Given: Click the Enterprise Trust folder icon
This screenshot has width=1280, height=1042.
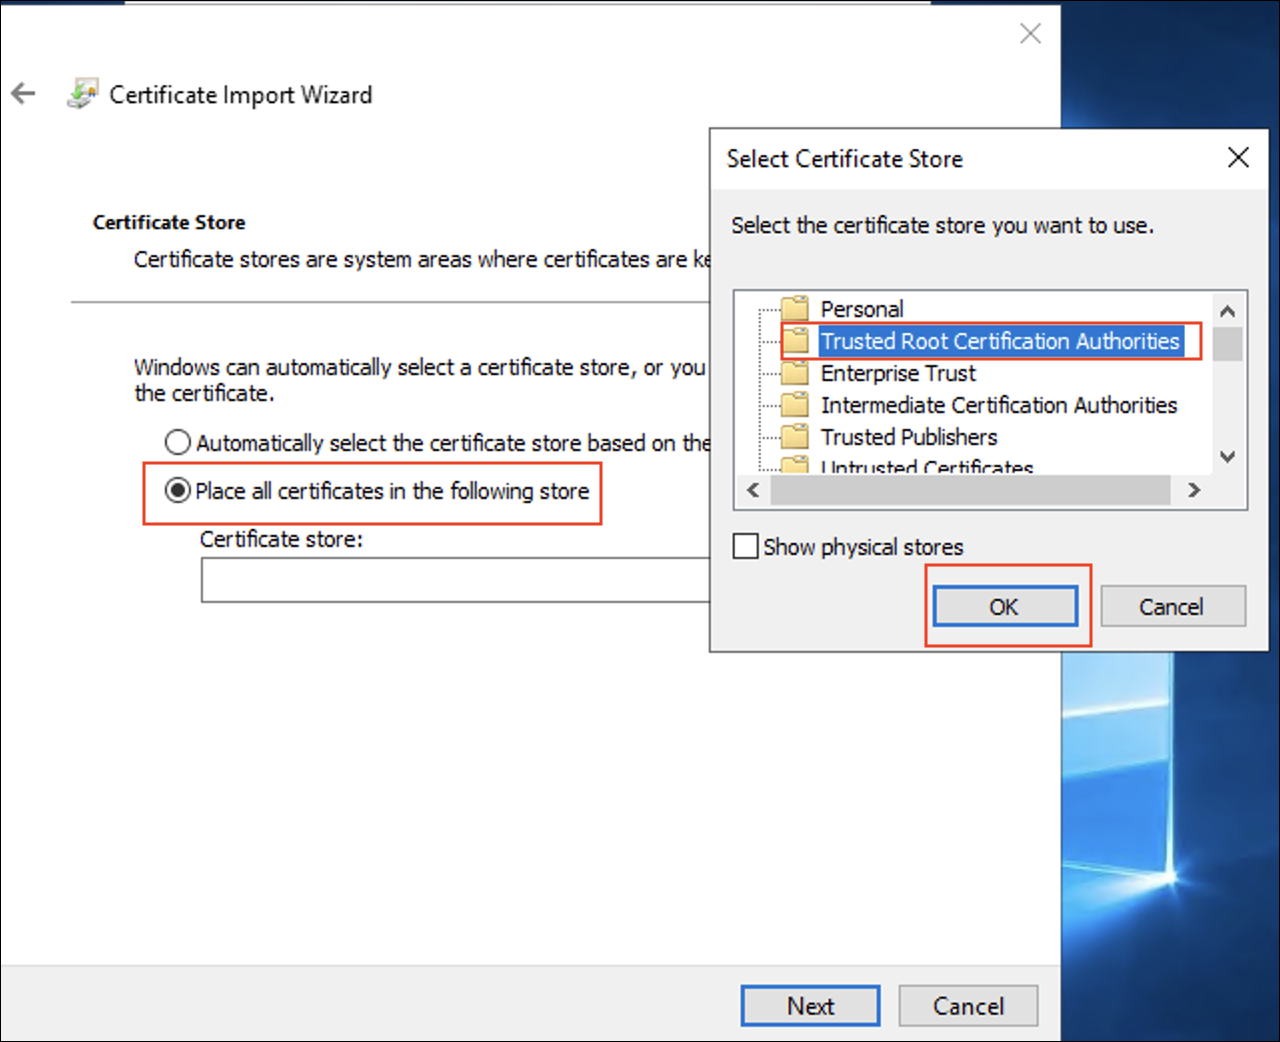Looking at the screenshot, I should tap(795, 373).
